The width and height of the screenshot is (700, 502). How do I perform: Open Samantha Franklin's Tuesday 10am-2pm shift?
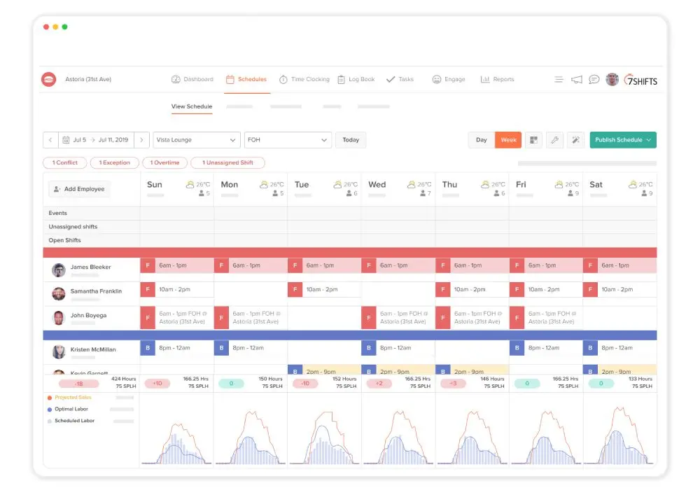pyautogui.click(x=324, y=289)
